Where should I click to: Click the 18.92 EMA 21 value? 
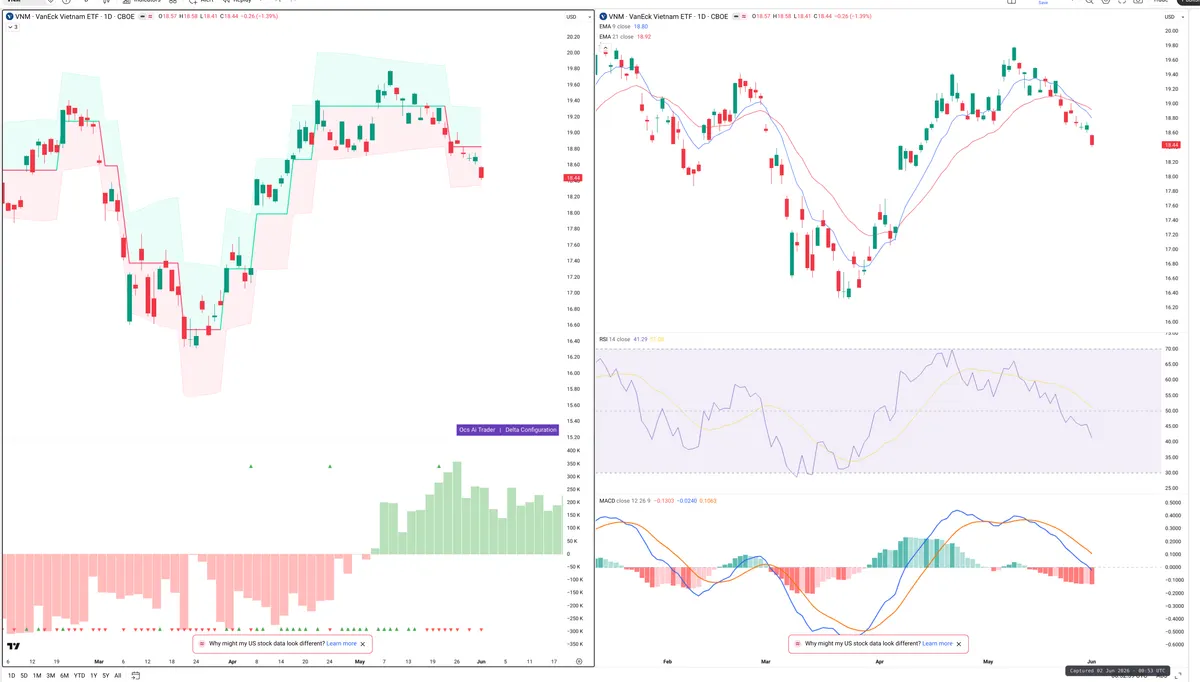pyautogui.click(x=644, y=37)
